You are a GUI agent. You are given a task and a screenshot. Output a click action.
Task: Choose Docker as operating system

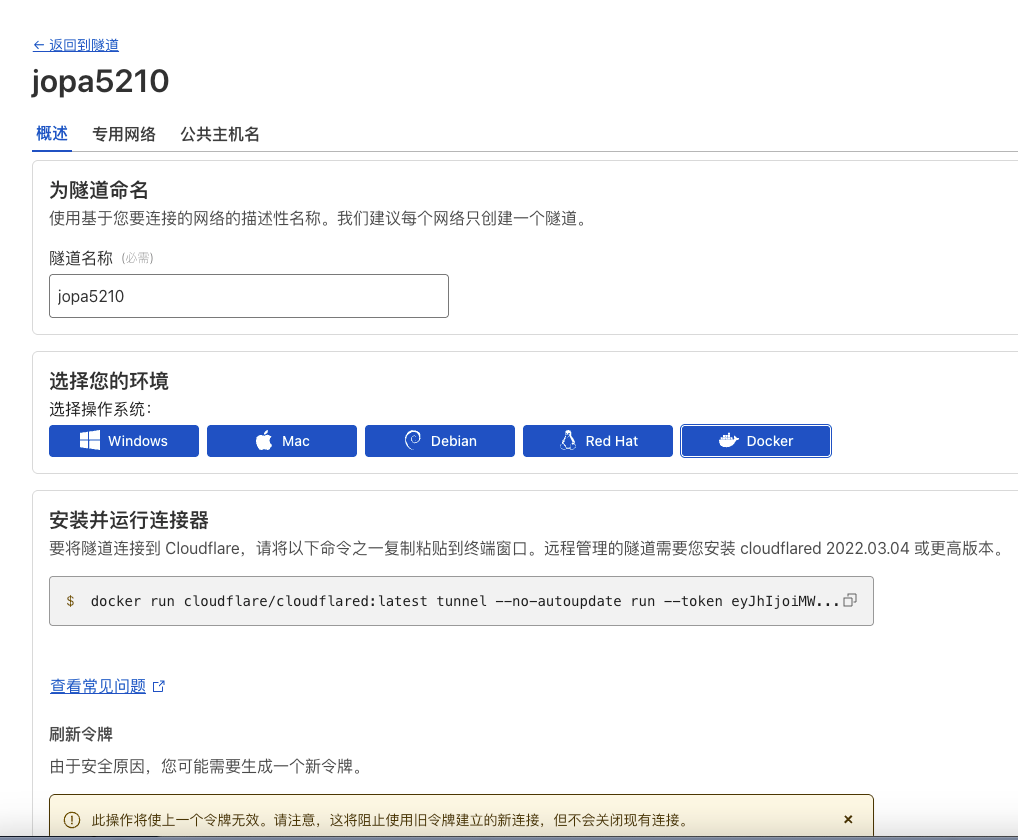pos(756,441)
